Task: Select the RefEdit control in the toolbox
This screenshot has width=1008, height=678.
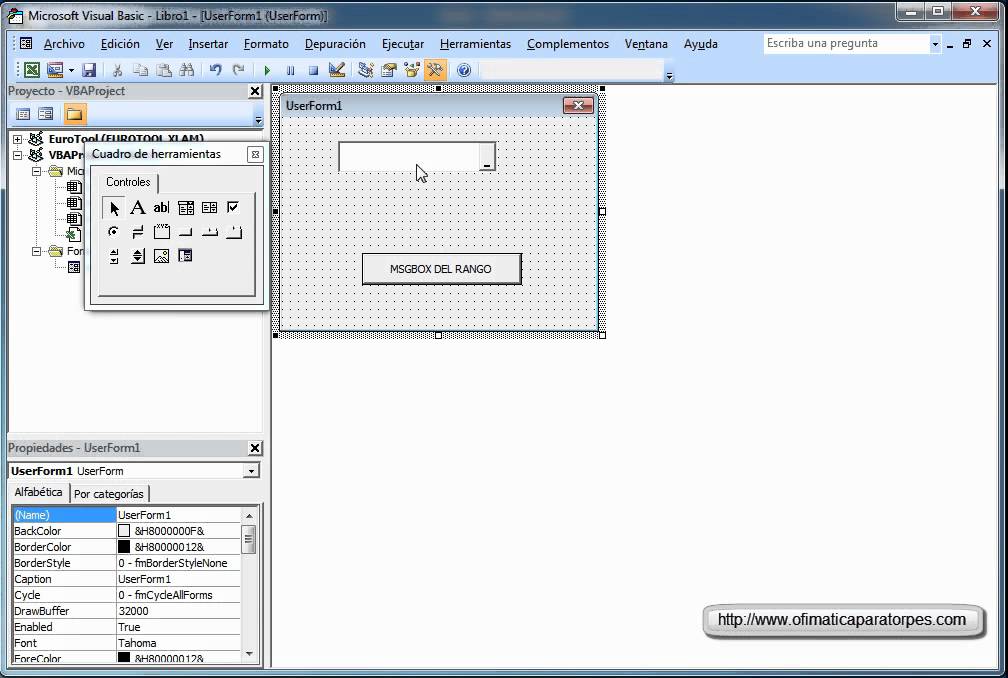Action: tap(185, 256)
